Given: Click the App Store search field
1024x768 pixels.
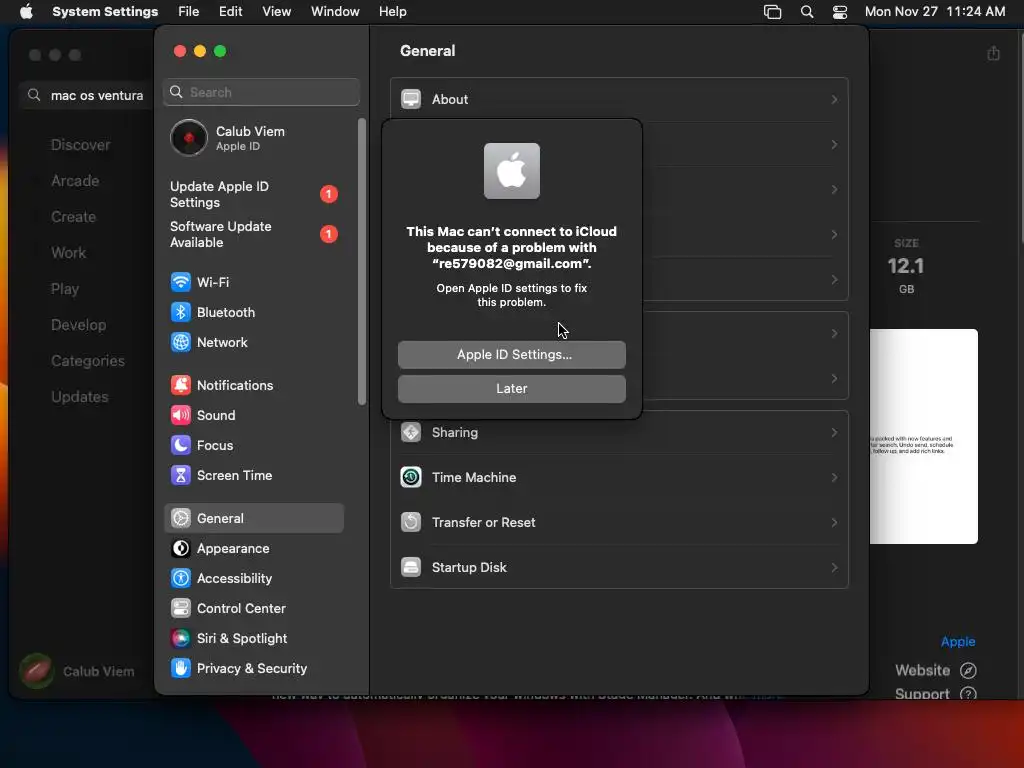Looking at the screenshot, I should 87,95.
